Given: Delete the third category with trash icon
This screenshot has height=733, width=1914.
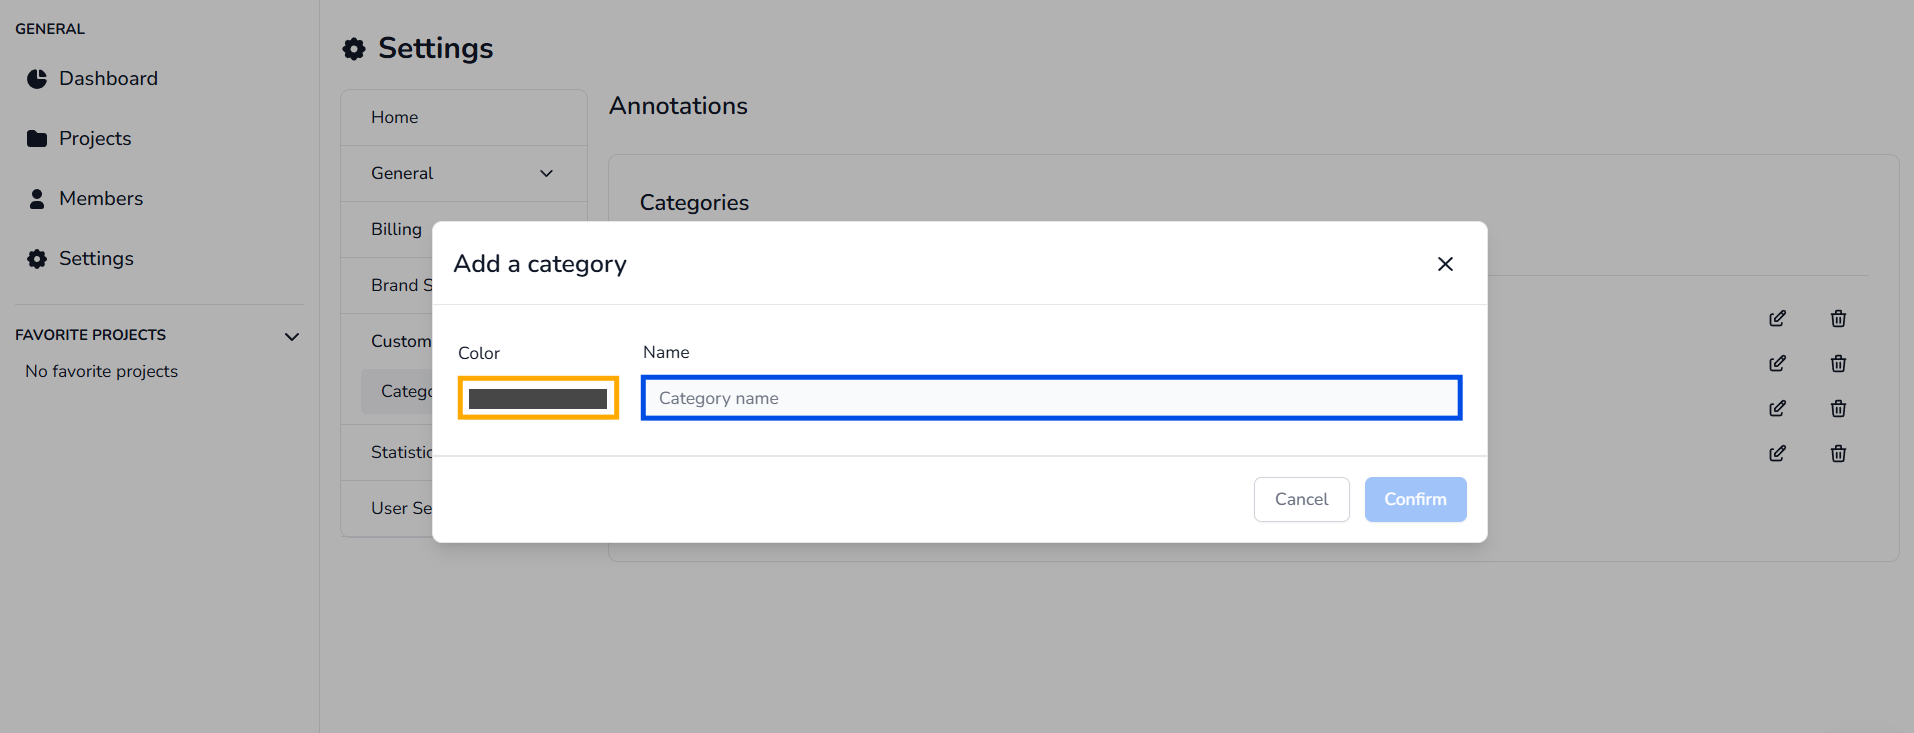Looking at the screenshot, I should pyautogui.click(x=1838, y=409).
